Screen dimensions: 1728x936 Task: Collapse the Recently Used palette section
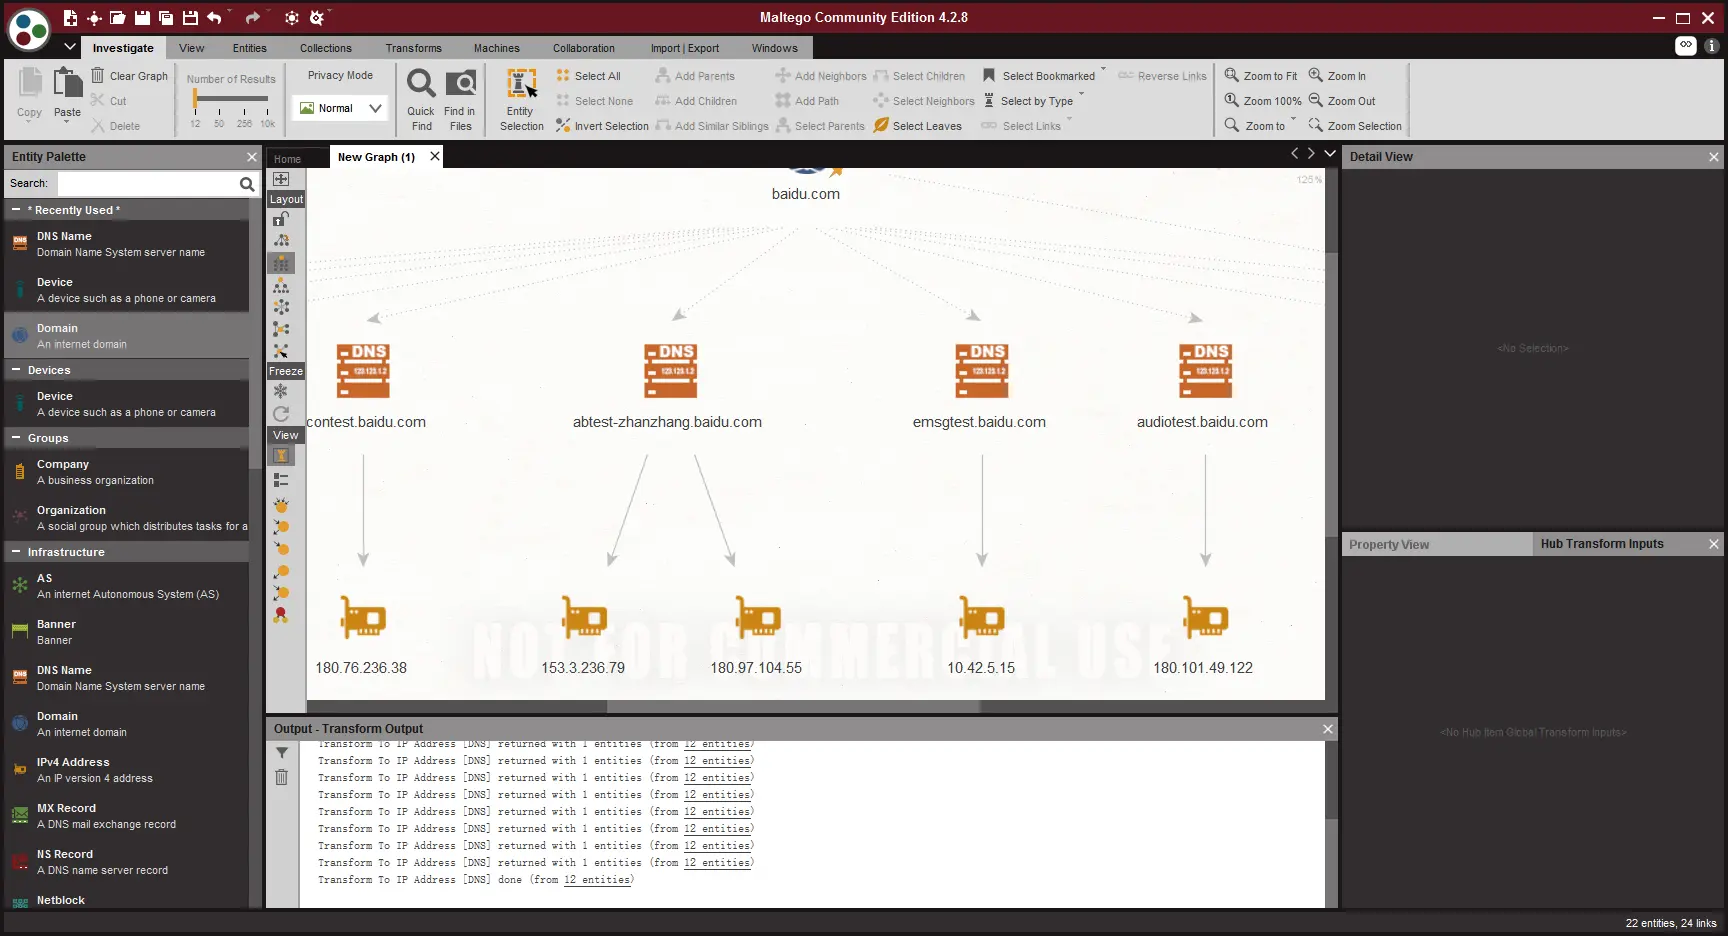point(16,210)
